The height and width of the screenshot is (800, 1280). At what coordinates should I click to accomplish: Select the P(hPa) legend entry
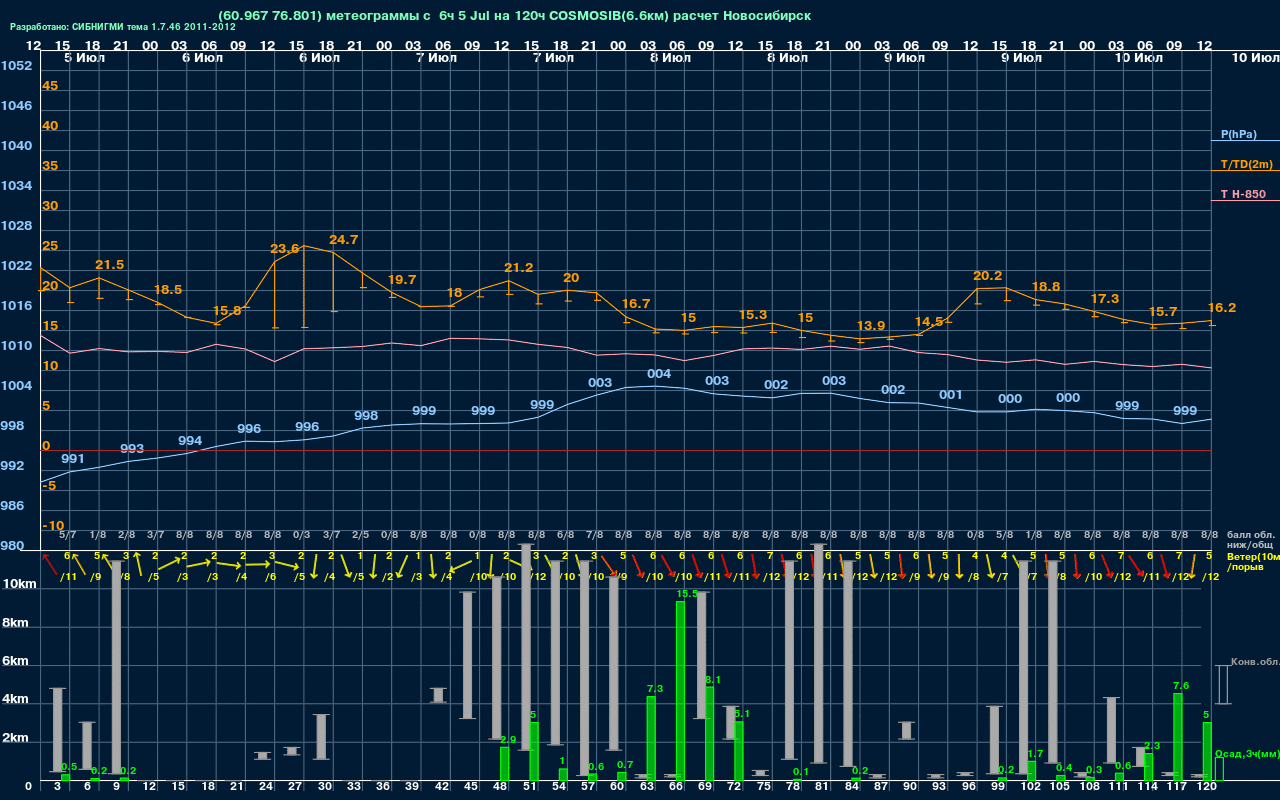1238,134
